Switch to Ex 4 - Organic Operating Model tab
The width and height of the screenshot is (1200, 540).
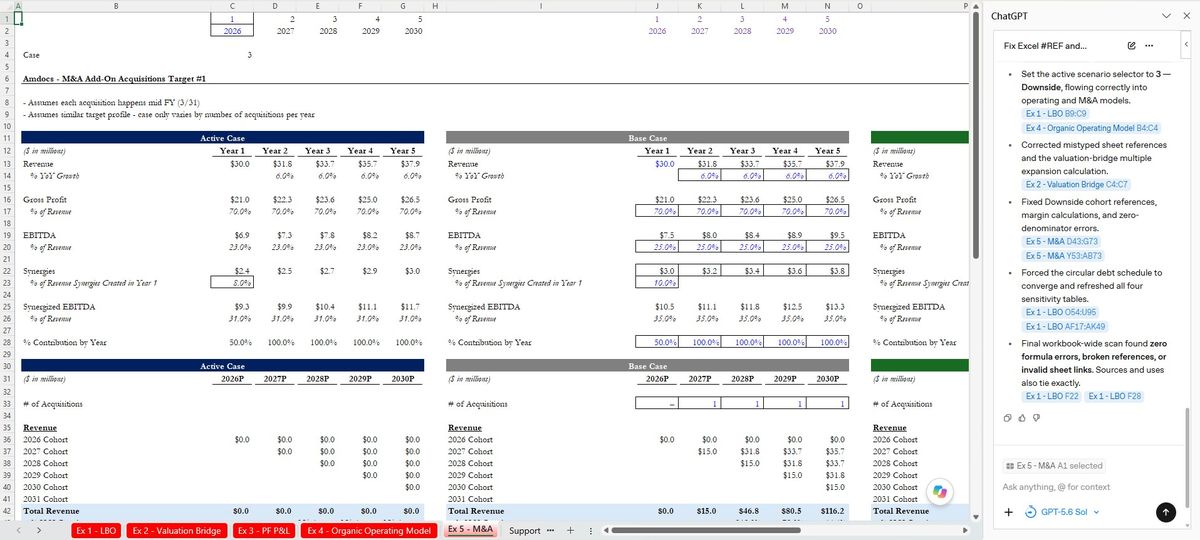point(368,531)
